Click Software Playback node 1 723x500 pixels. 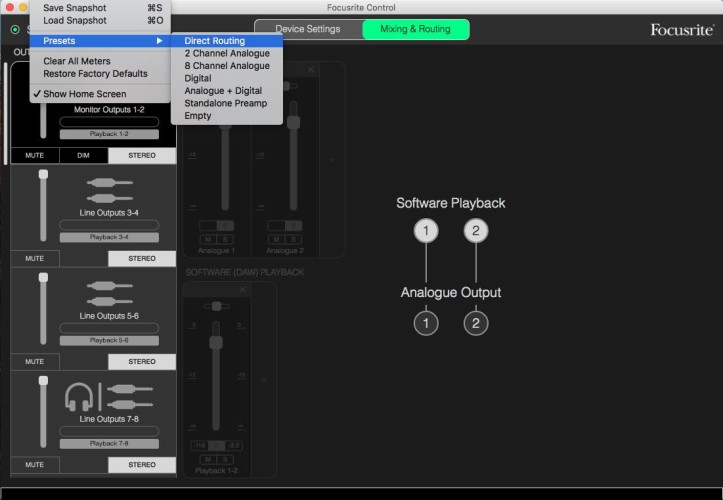click(426, 230)
